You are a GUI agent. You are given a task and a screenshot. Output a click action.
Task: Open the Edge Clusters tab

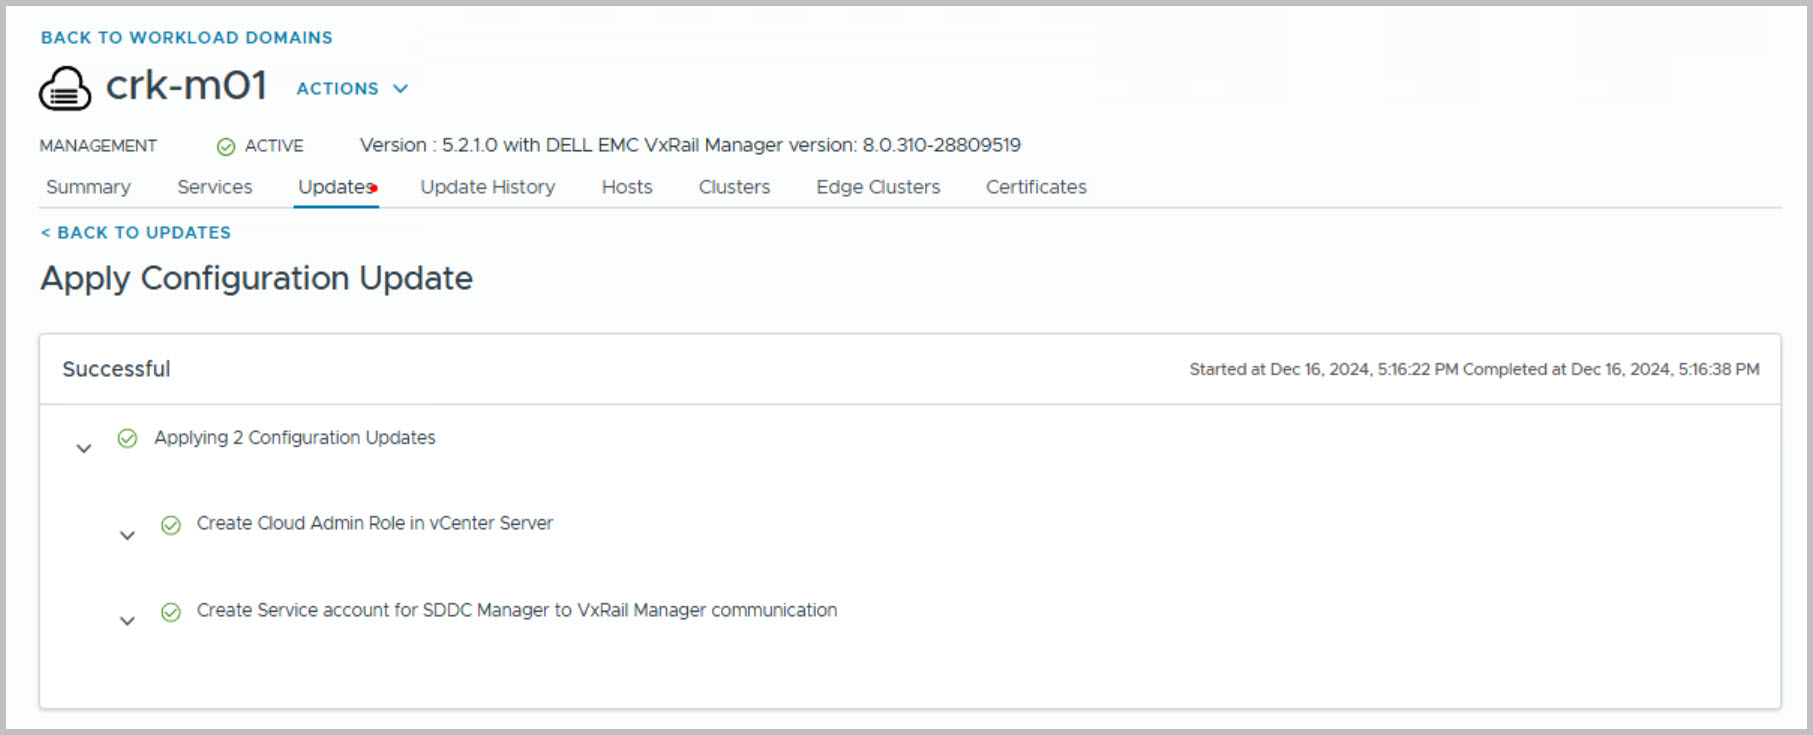coord(878,187)
